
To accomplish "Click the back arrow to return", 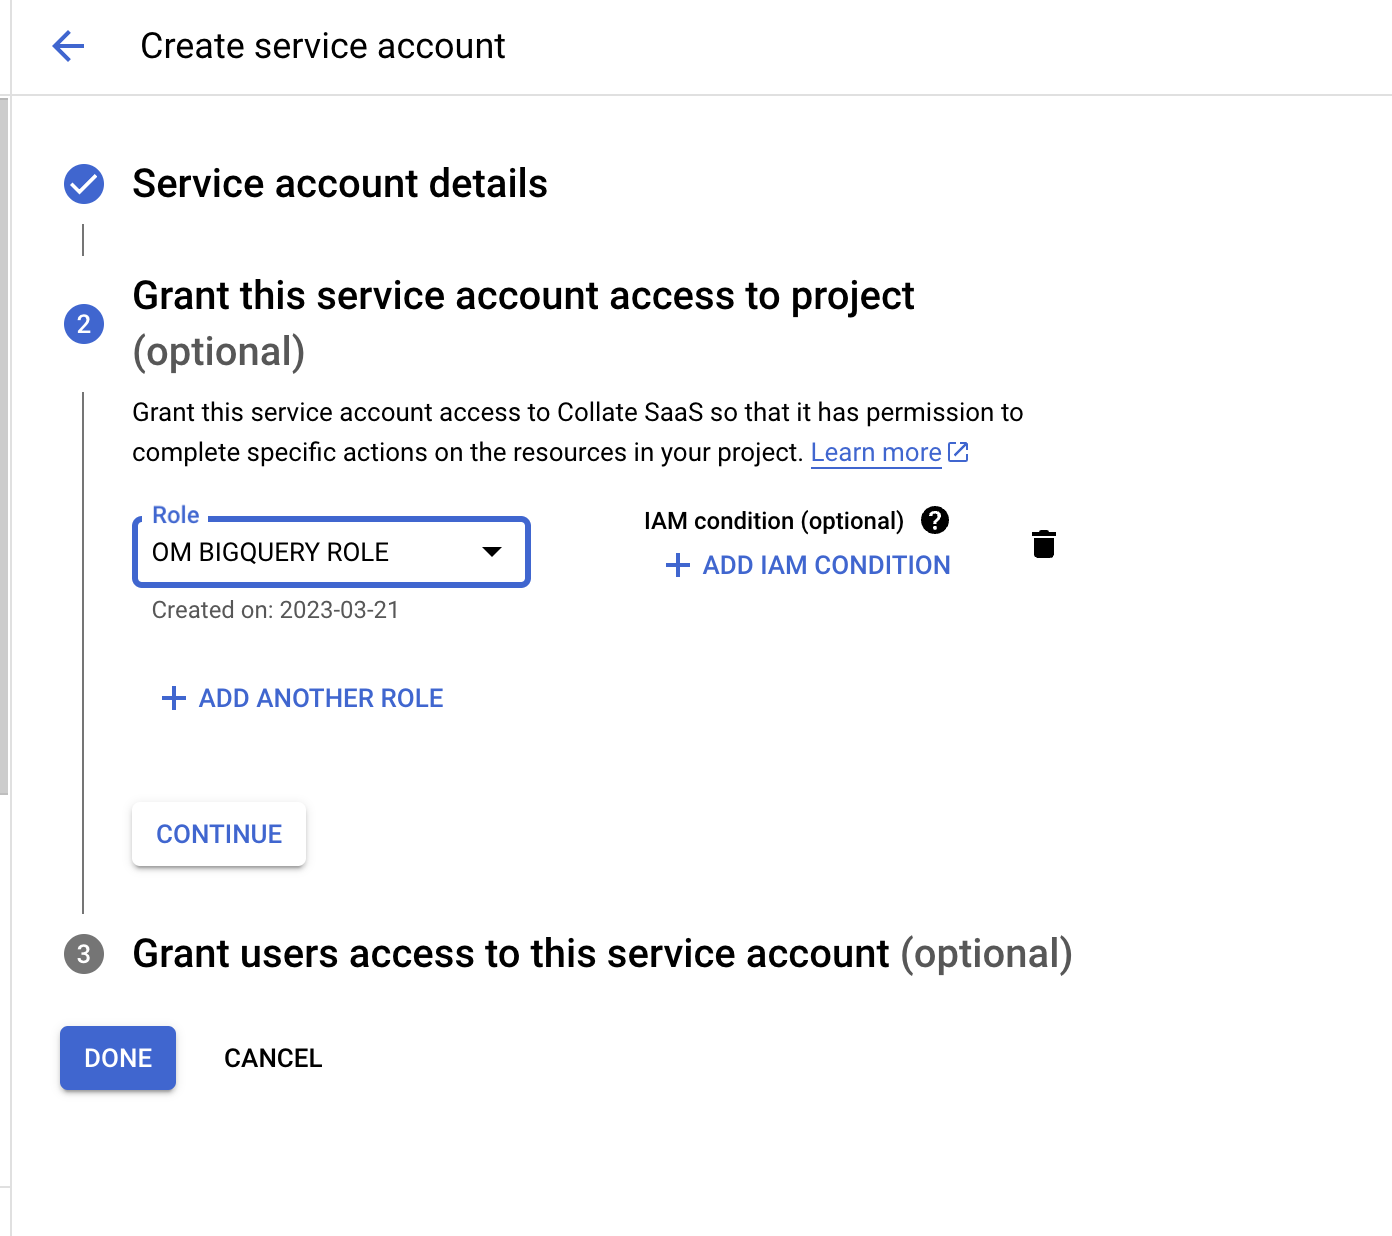I will point(68,46).
